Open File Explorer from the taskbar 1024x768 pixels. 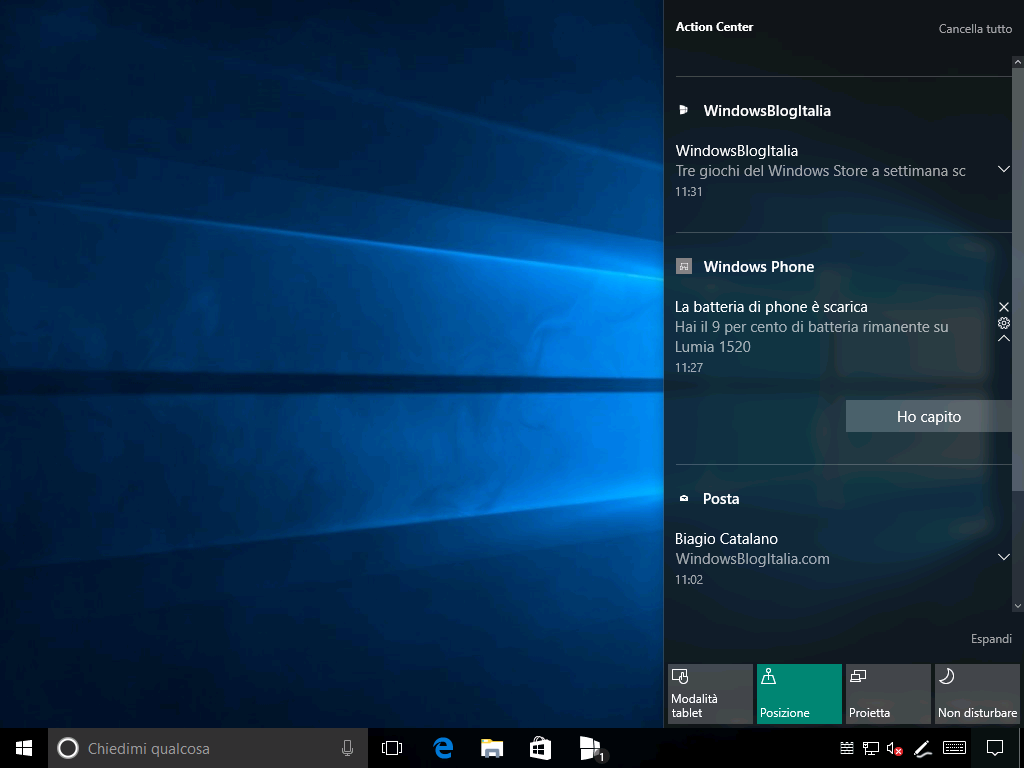[492, 748]
